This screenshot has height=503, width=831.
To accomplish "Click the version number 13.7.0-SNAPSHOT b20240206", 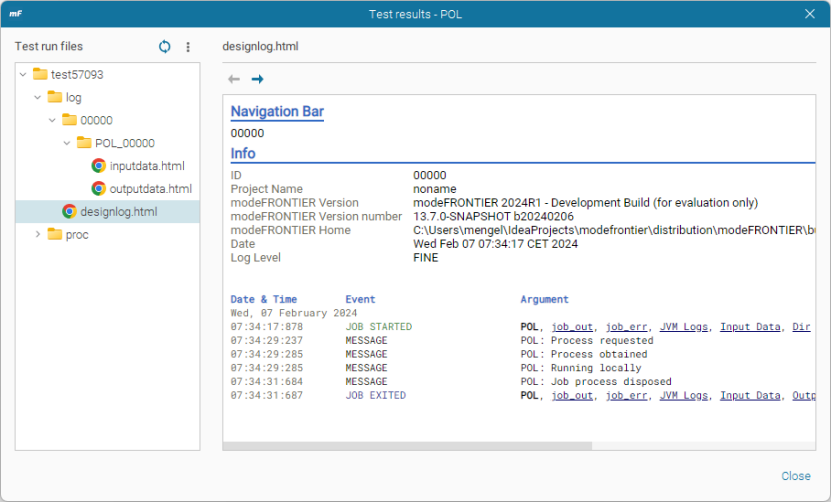I will (x=493, y=216).
